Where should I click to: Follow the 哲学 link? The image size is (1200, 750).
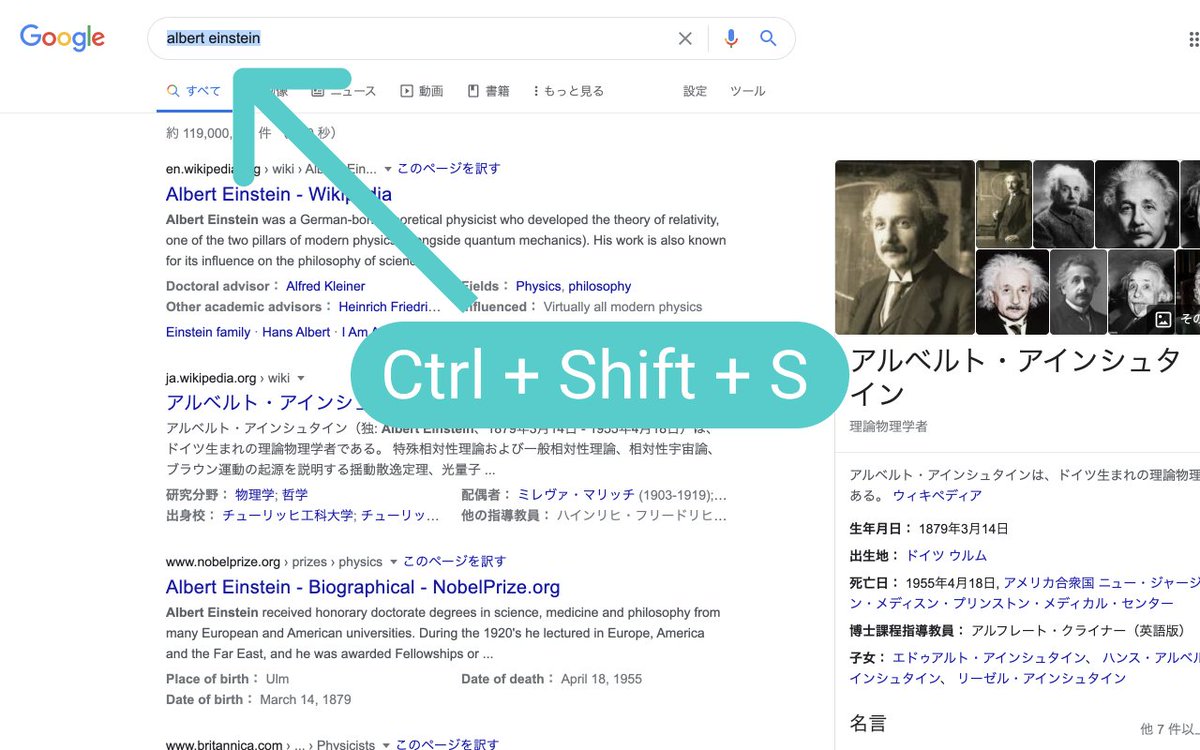coord(295,494)
